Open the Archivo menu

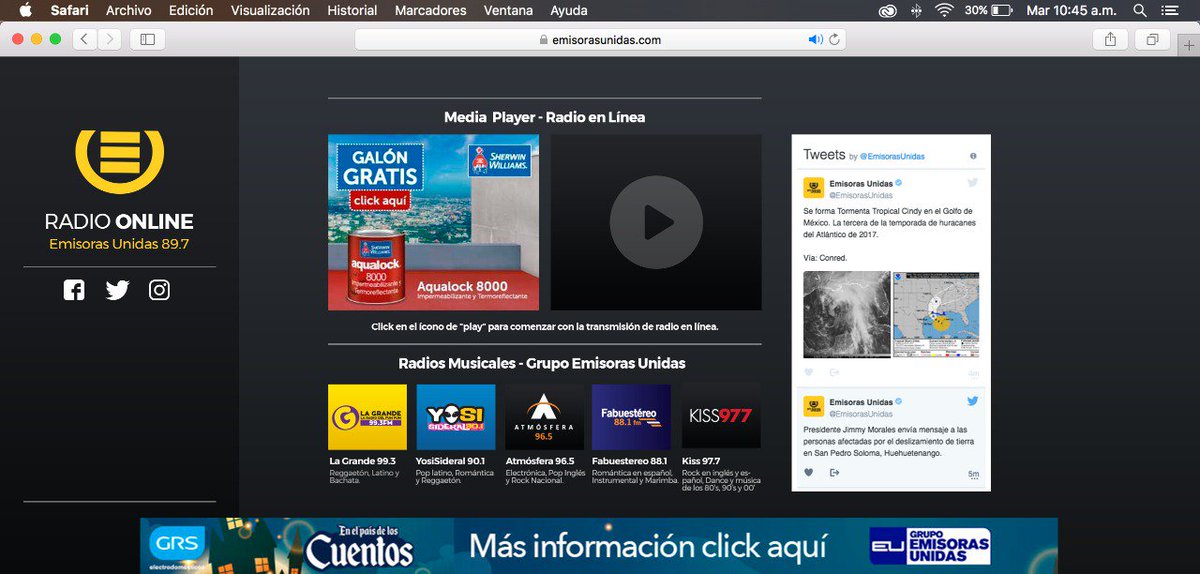129,10
